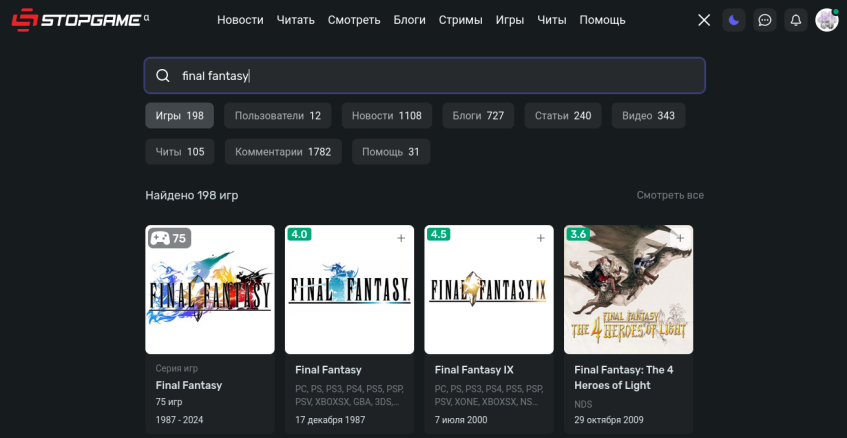Select the Пользователи 12 filter tab

pyautogui.click(x=278, y=116)
